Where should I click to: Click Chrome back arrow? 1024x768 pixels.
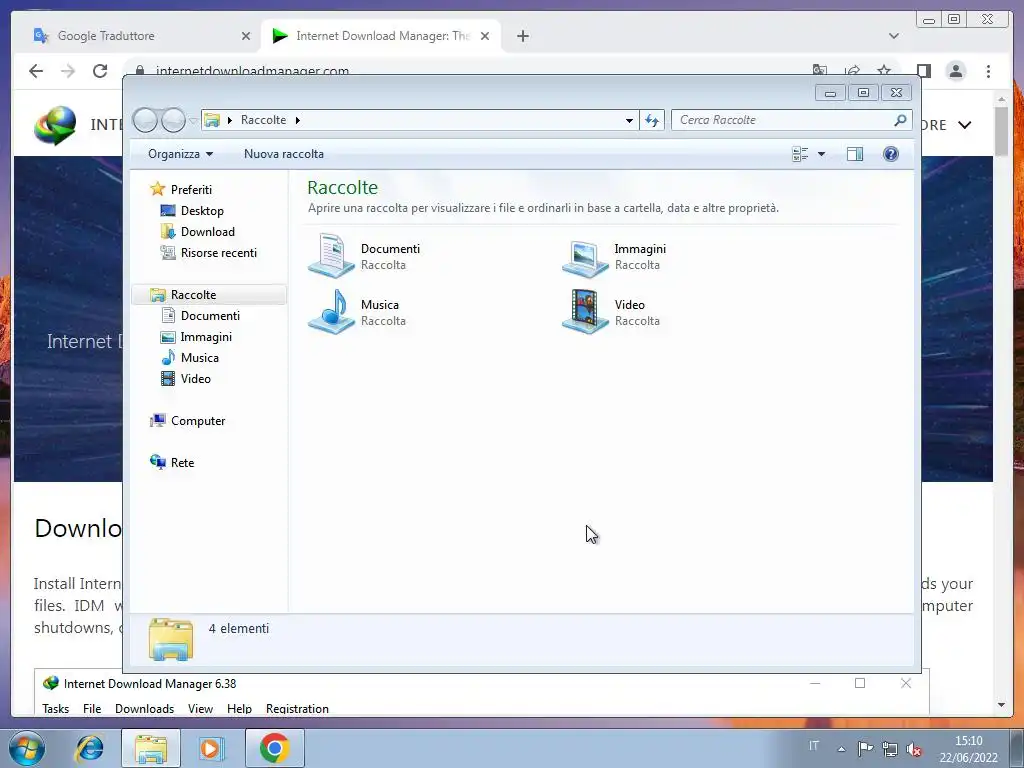tap(36, 71)
